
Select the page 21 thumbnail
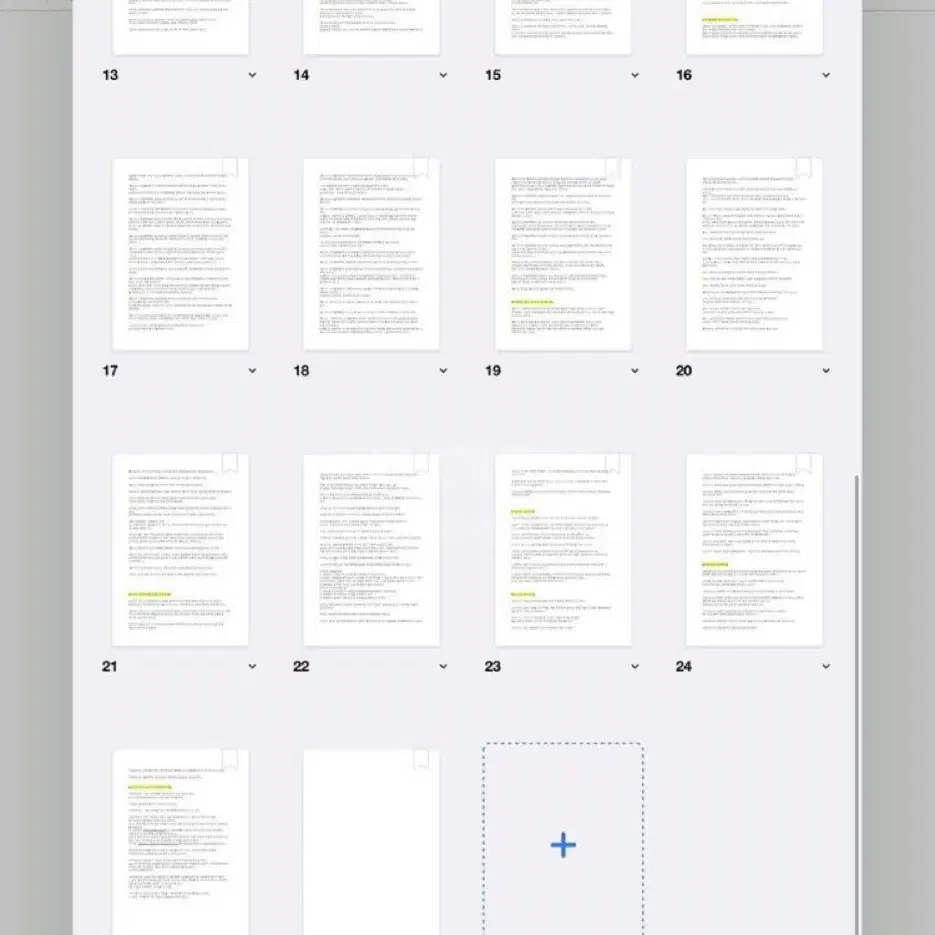point(181,550)
